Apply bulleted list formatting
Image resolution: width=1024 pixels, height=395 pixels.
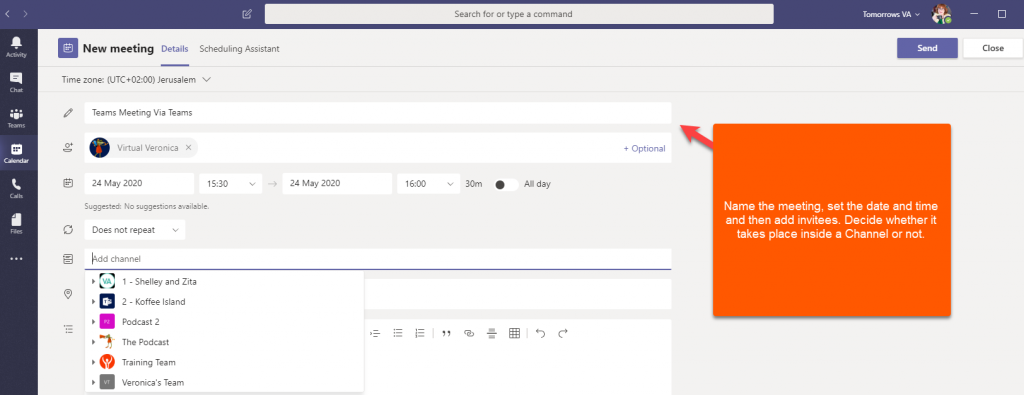click(x=398, y=334)
